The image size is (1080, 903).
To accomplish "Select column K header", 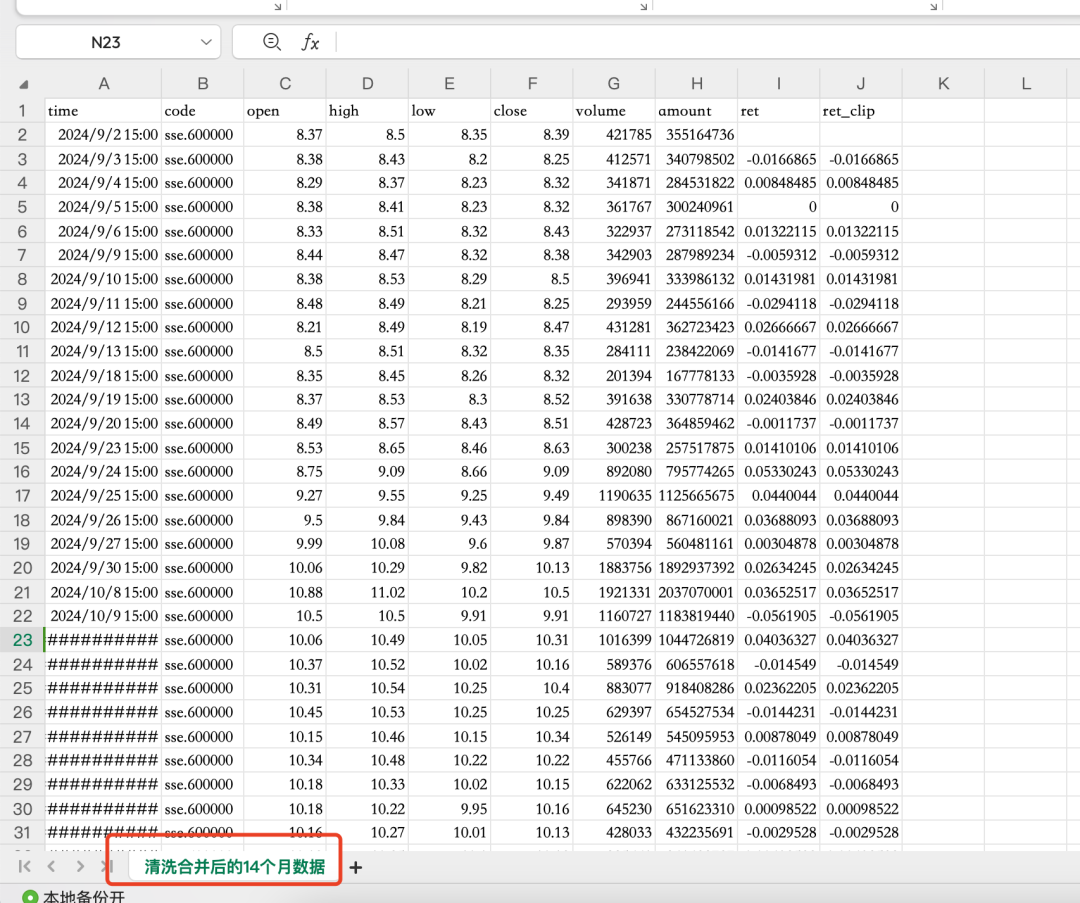I will (x=943, y=84).
